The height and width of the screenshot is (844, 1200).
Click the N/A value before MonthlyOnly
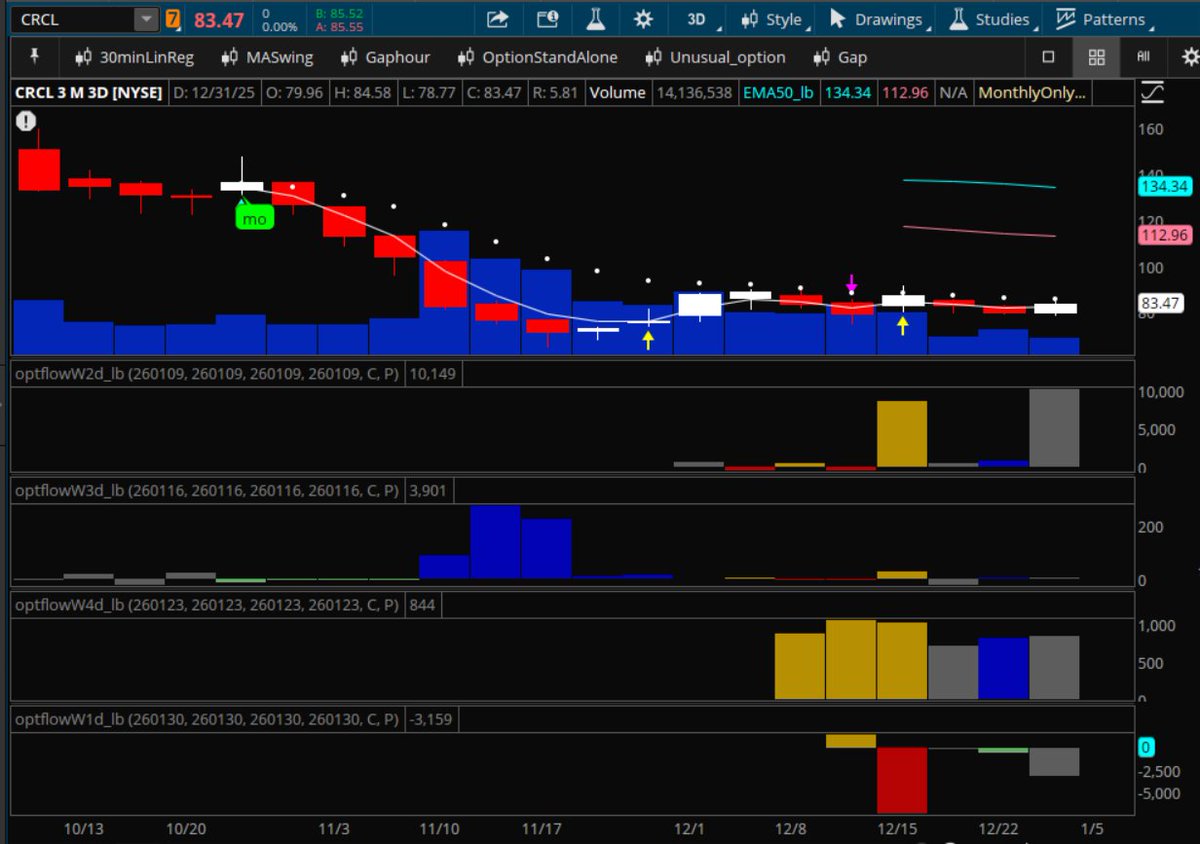coord(954,93)
